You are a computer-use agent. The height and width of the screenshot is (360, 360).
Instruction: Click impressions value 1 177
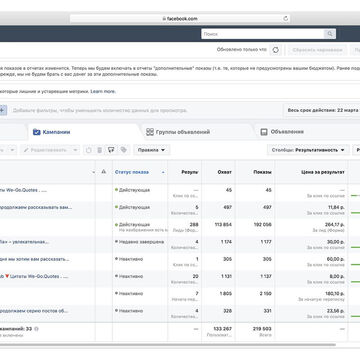click(x=266, y=242)
